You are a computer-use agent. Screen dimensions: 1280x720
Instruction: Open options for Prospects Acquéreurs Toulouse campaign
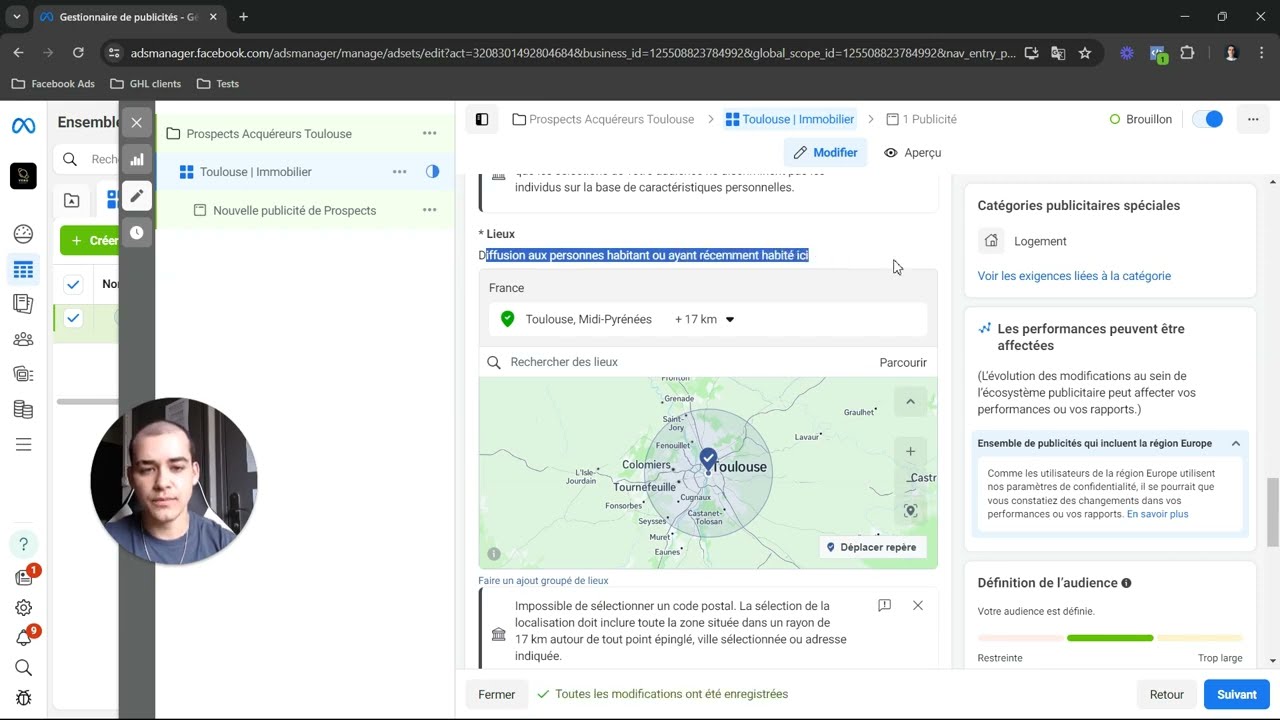[x=429, y=133]
